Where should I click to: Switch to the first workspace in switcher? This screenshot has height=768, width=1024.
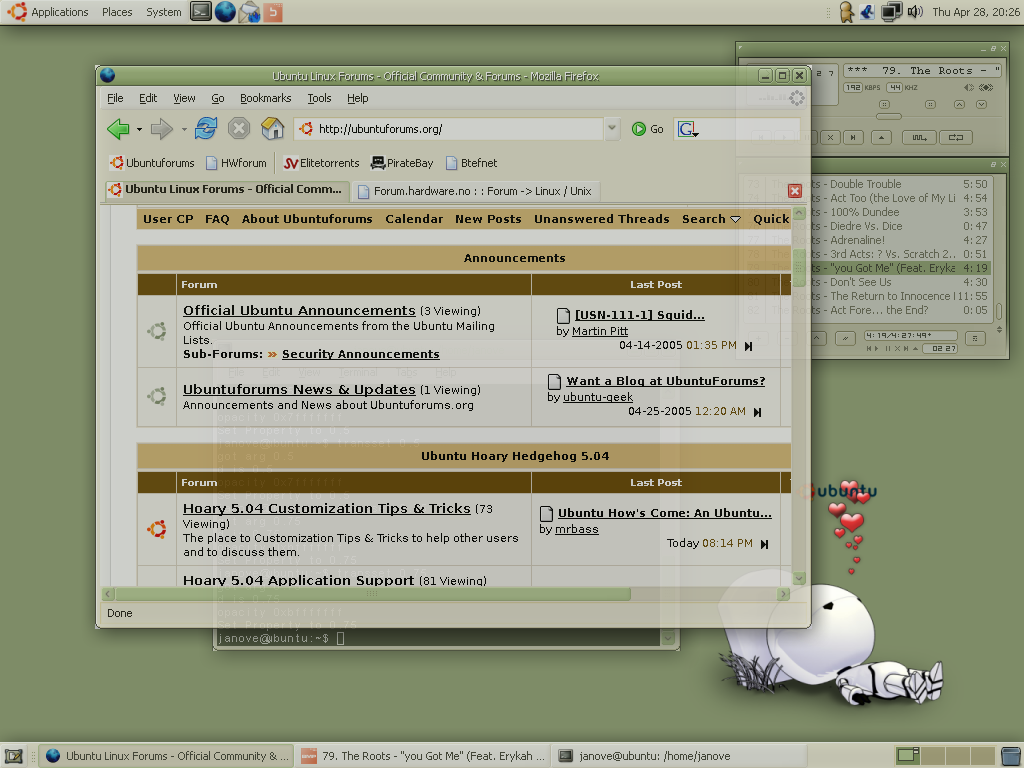click(908, 756)
